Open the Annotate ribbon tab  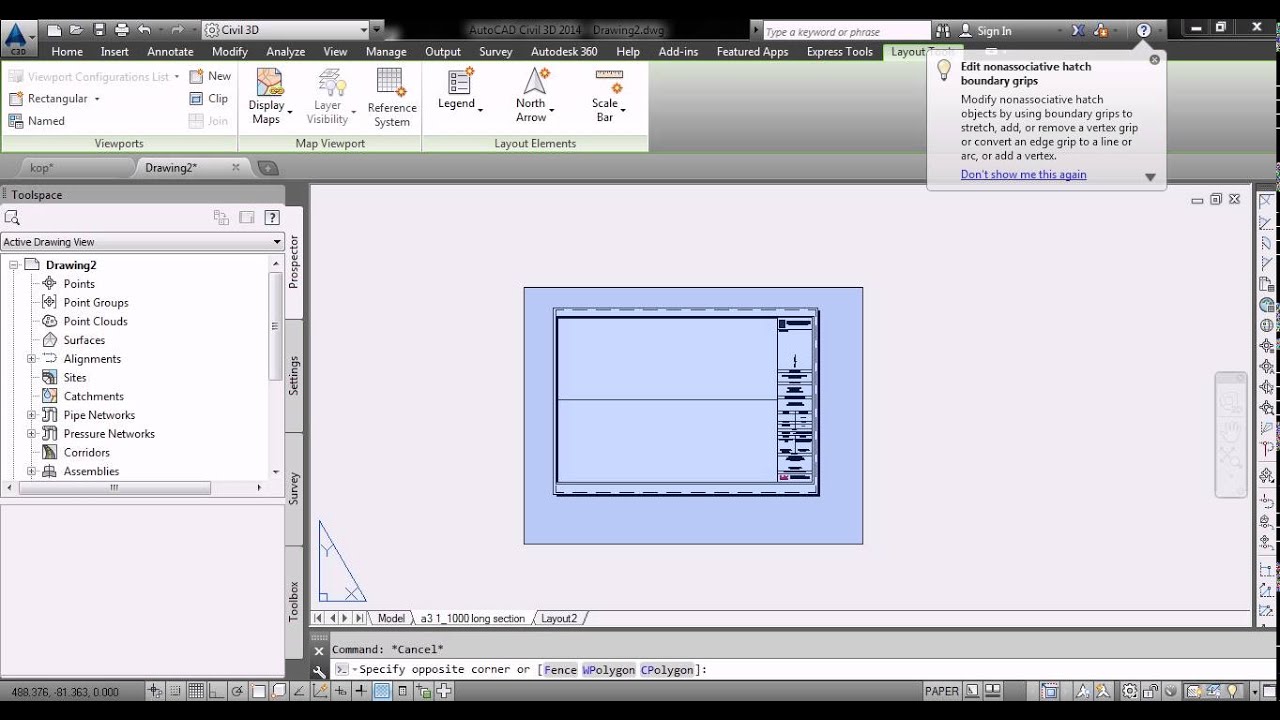(x=170, y=52)
